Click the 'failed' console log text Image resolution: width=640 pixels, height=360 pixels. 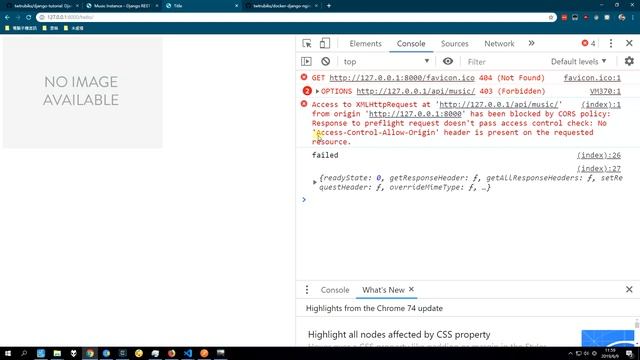[325, 155]
